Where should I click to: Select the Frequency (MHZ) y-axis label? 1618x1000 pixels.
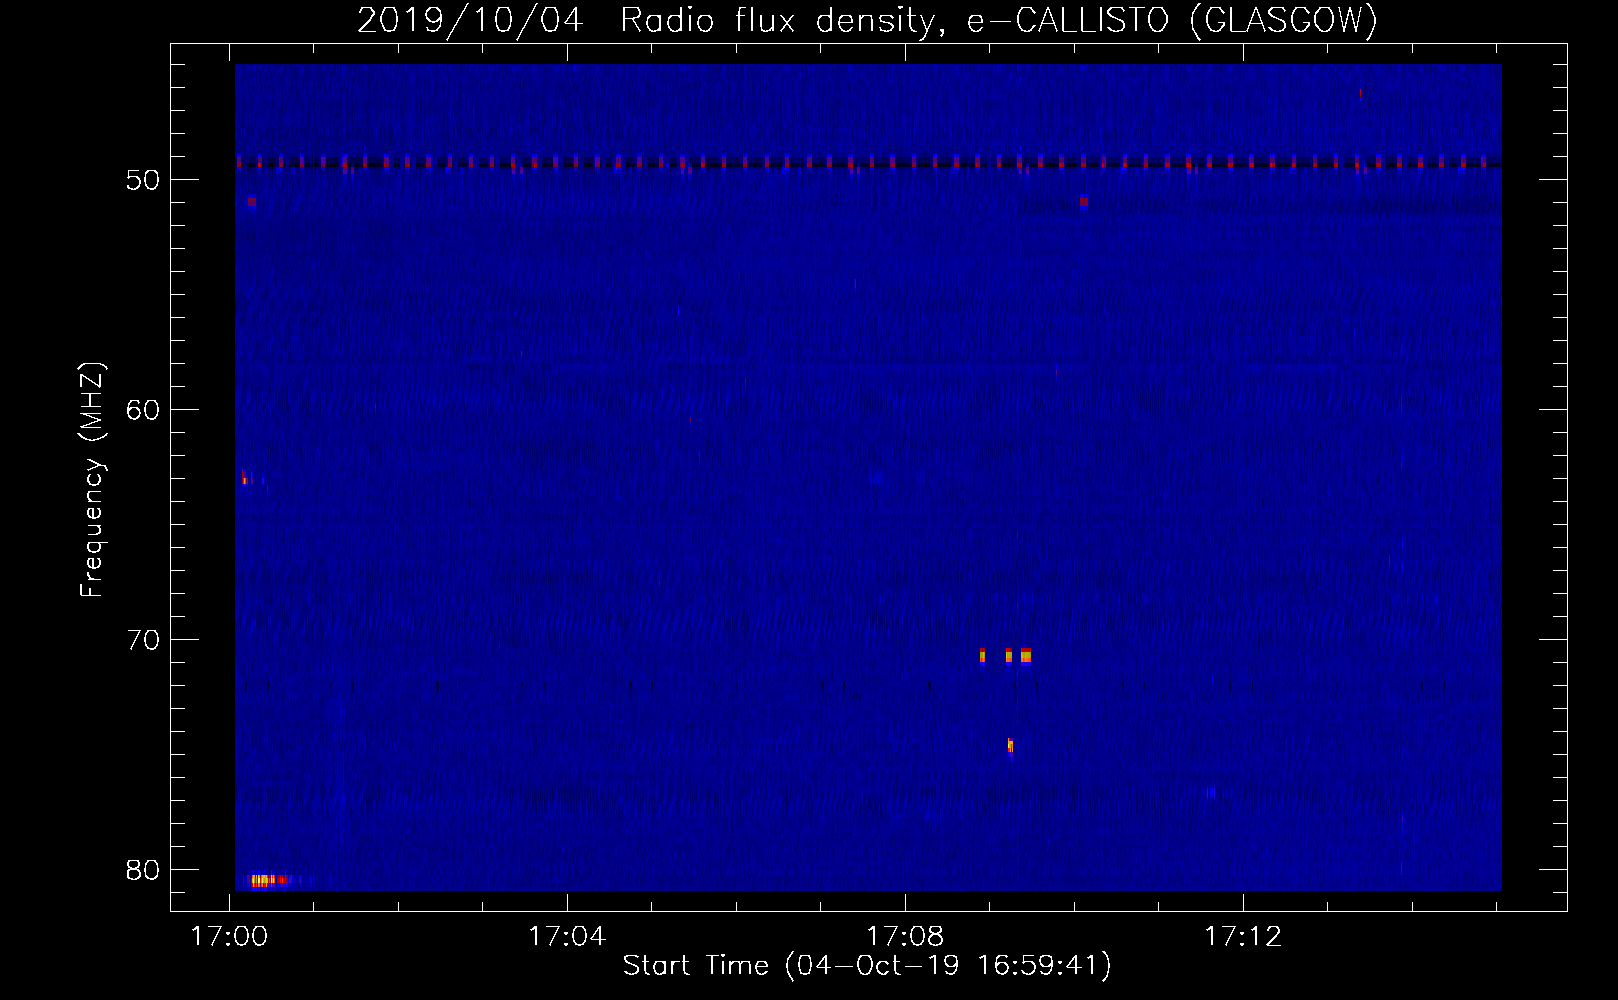[x=91, y=480]
